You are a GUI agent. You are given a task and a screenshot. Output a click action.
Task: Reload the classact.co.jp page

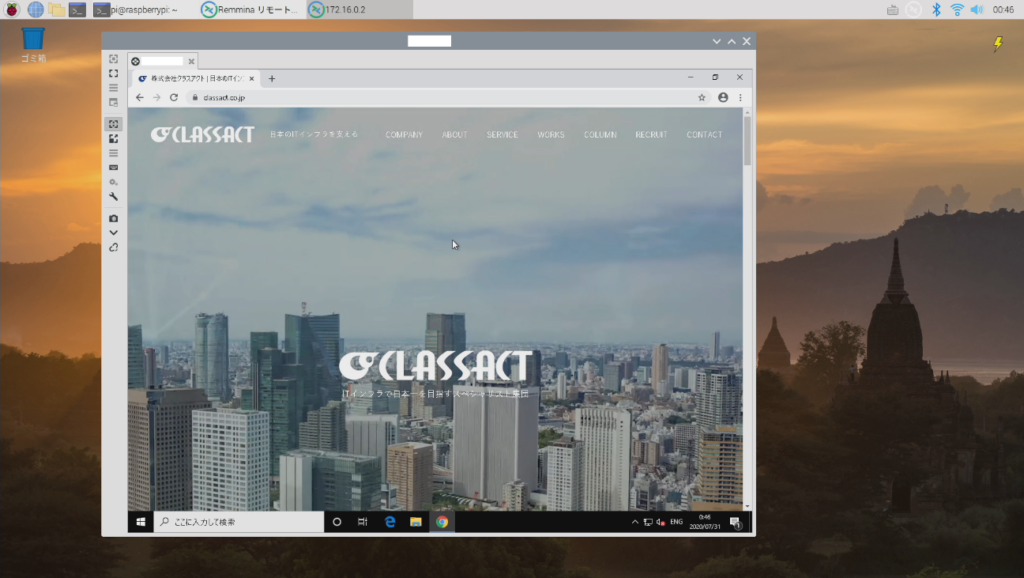click(174, 97)
